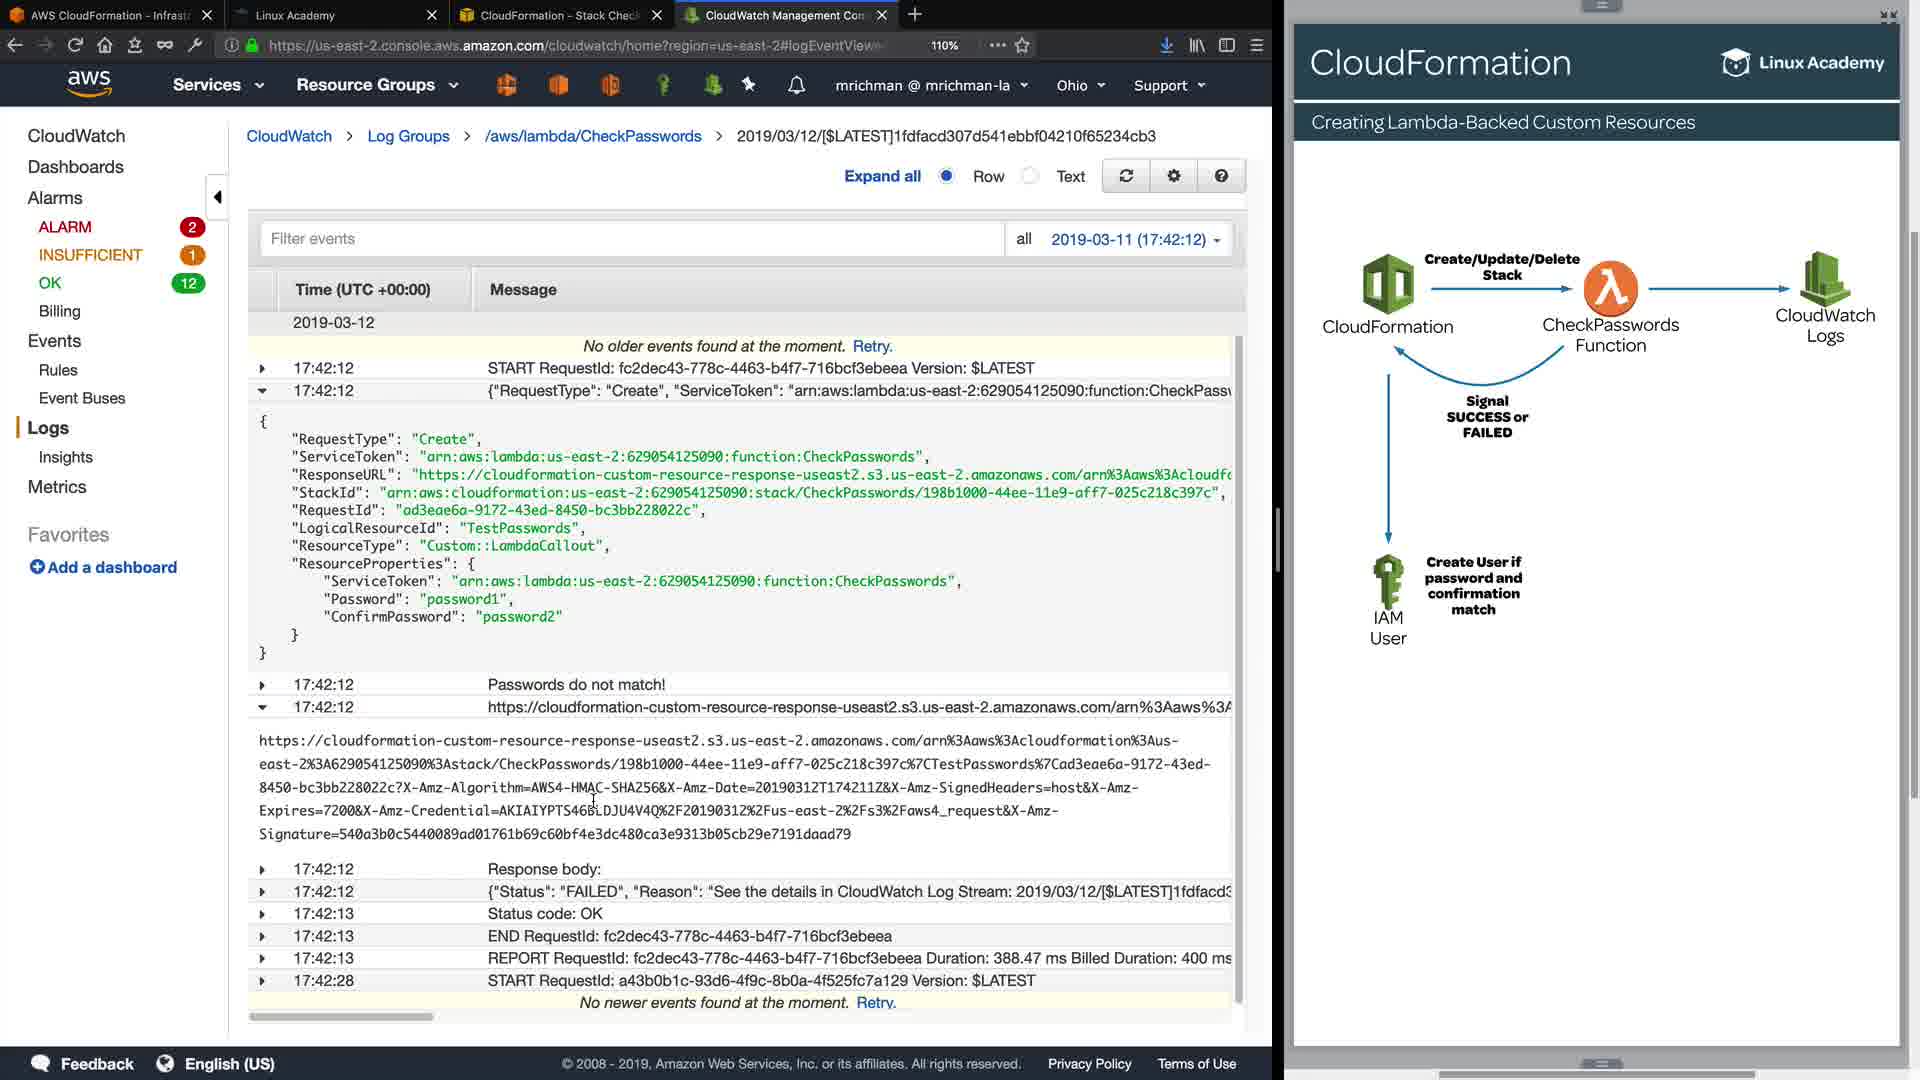Click the pin shortcuts icon in AWS navbar
Image resolution: width=1920 pixels, height=1080 pixels.
point(749,85)
